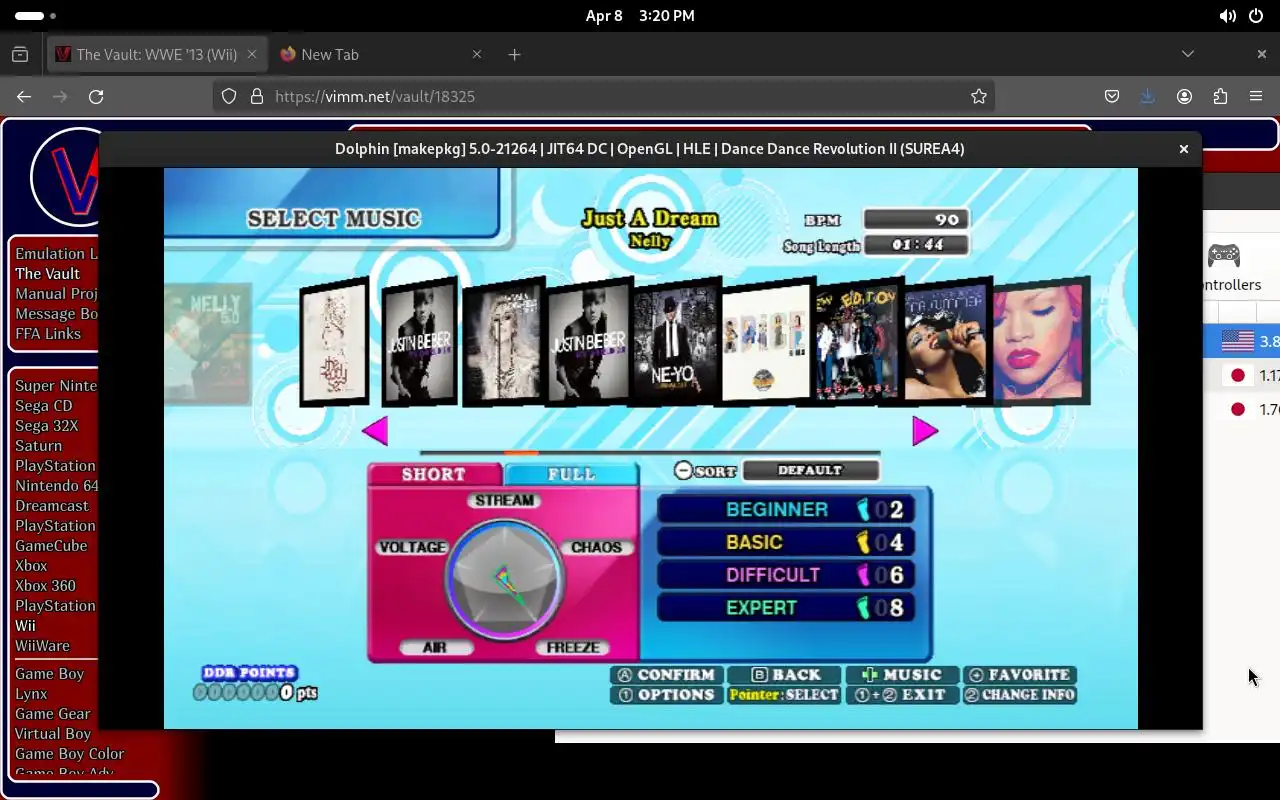Viewport: 1280px width, 800px height.
Task: Open The Vault link in sidebar
Action: (47, 273)
